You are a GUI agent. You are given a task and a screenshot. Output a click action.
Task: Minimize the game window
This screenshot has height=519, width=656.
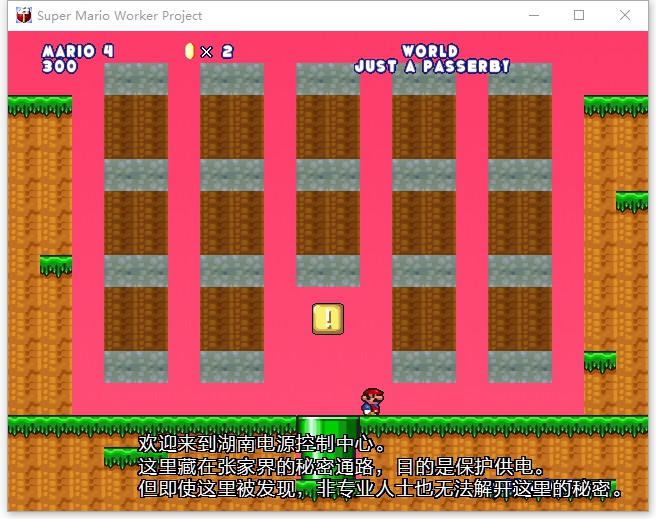coord(534,15)
